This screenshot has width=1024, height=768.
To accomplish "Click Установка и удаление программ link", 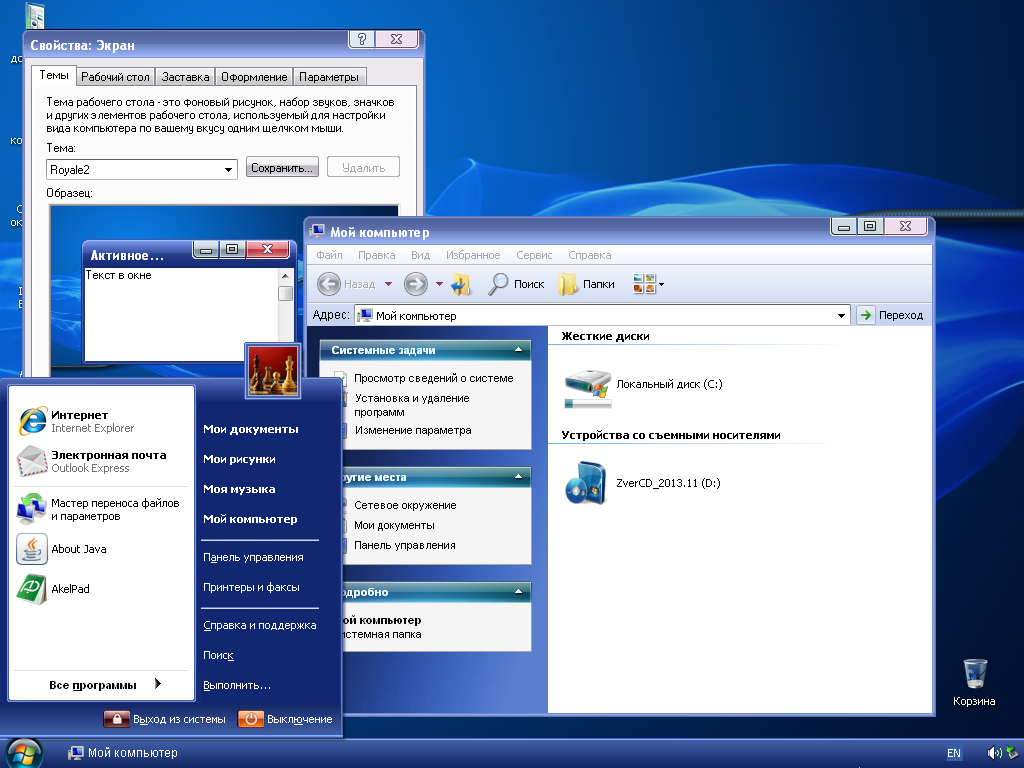I will [412, 405].
